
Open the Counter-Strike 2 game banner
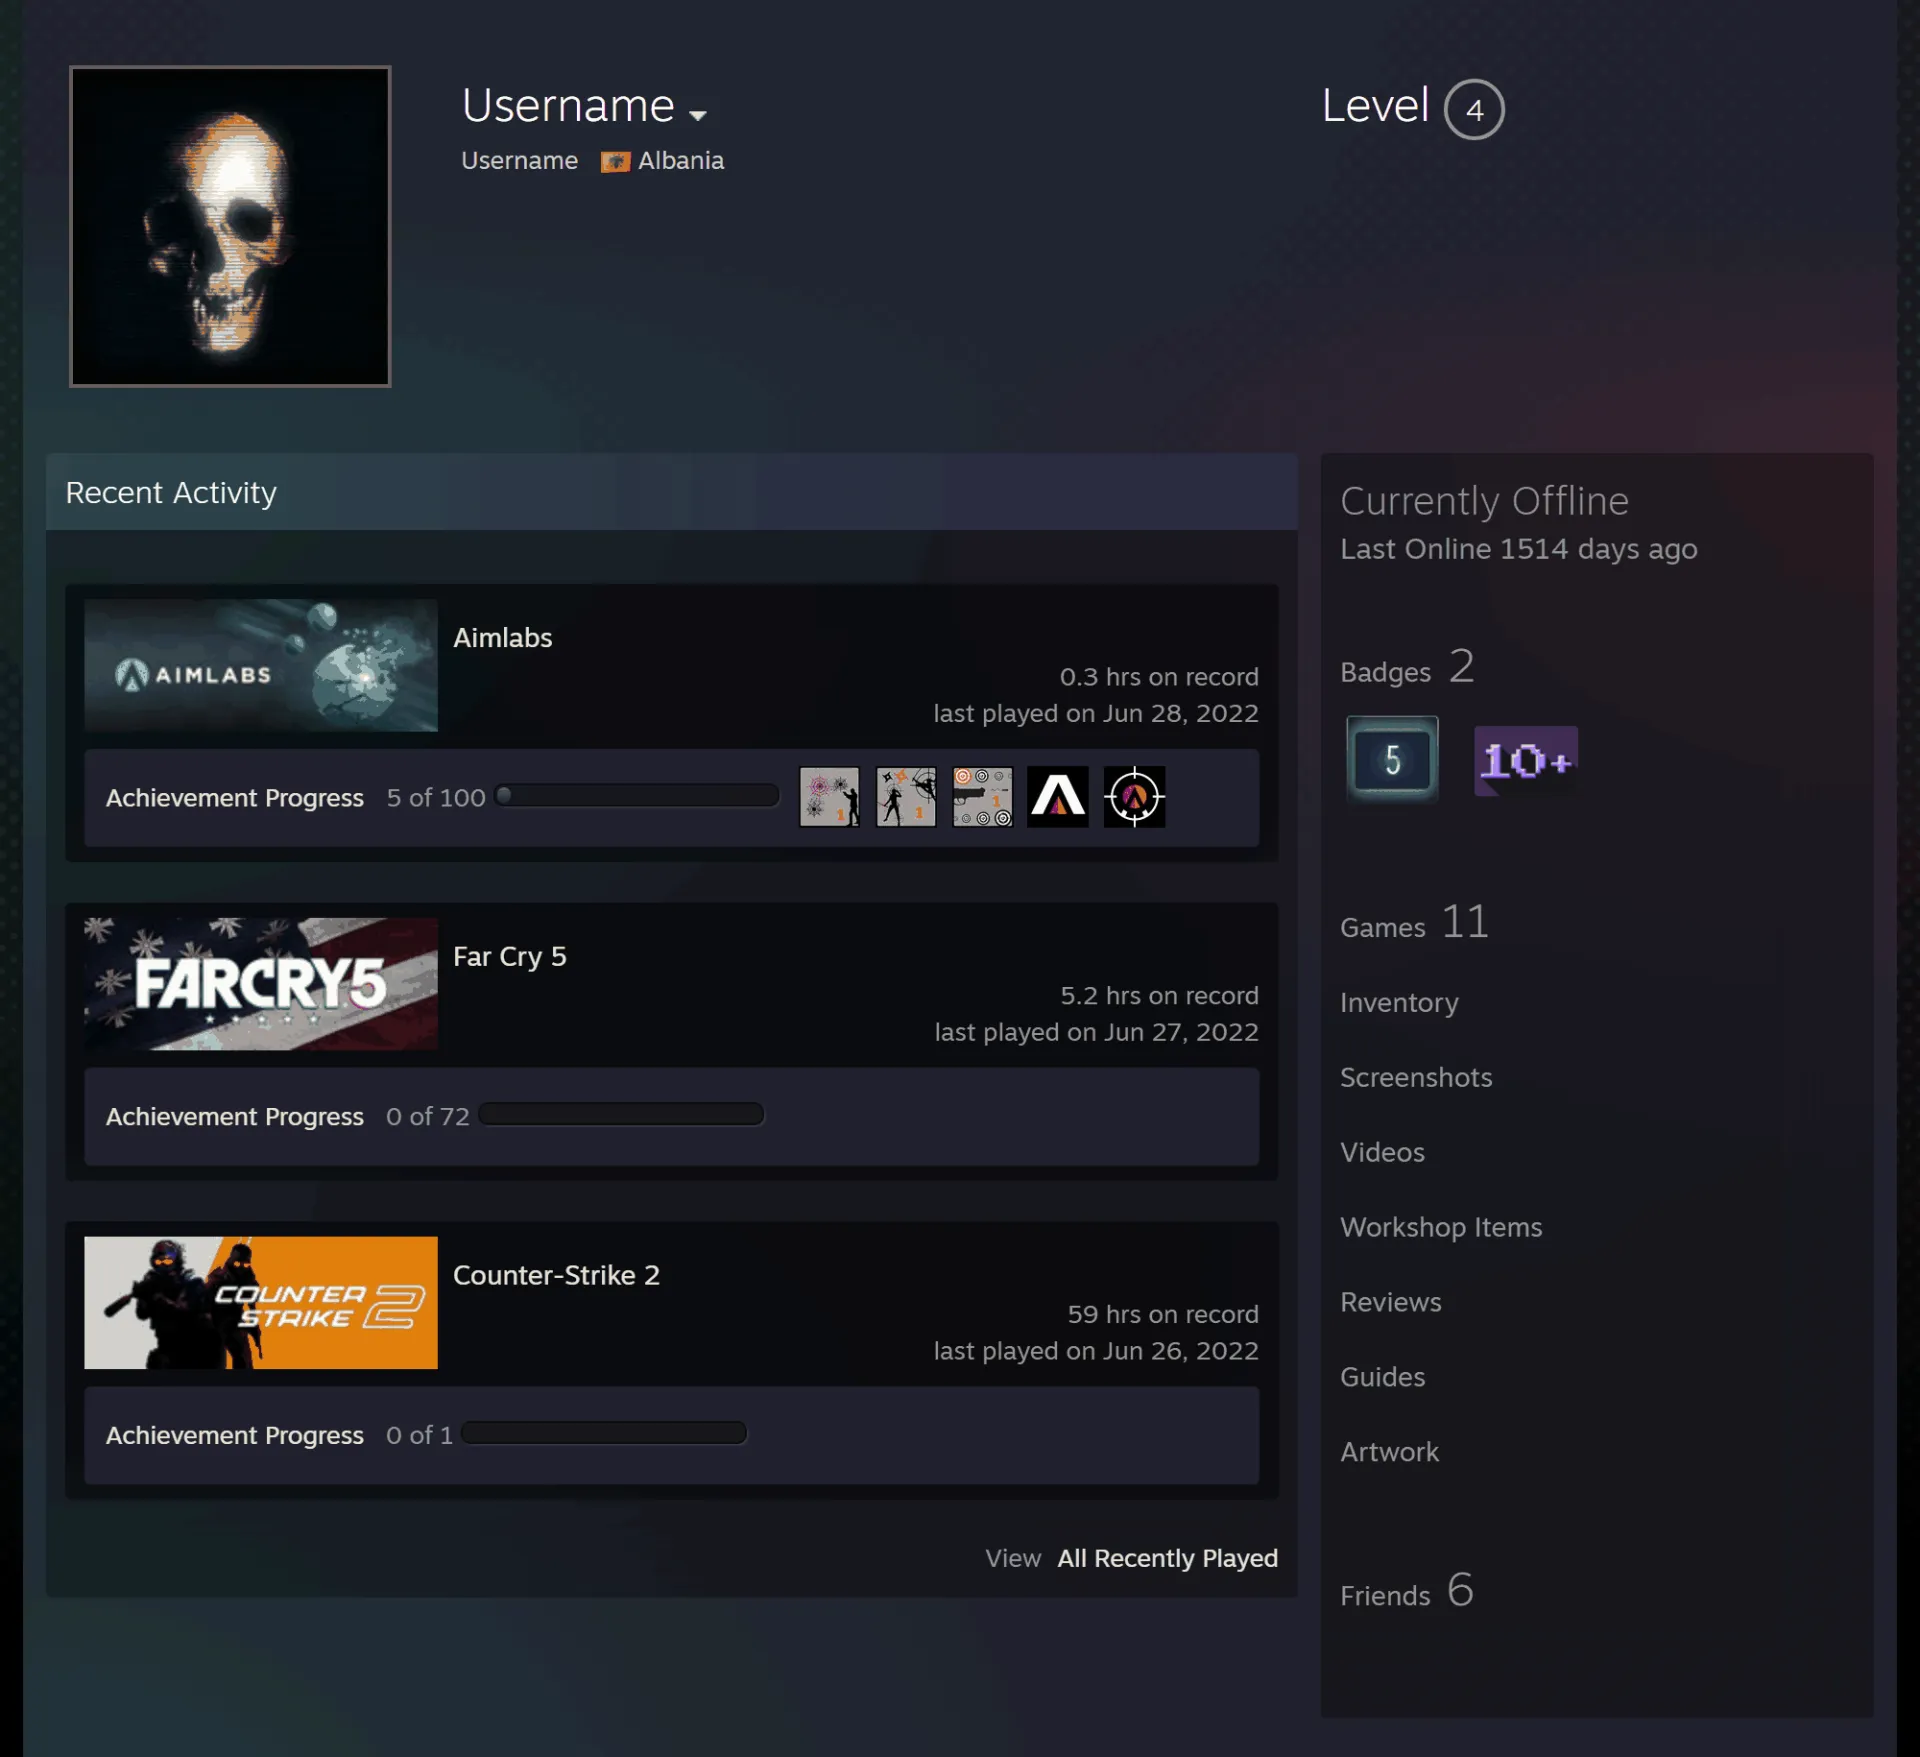[x=261, y=1303]
